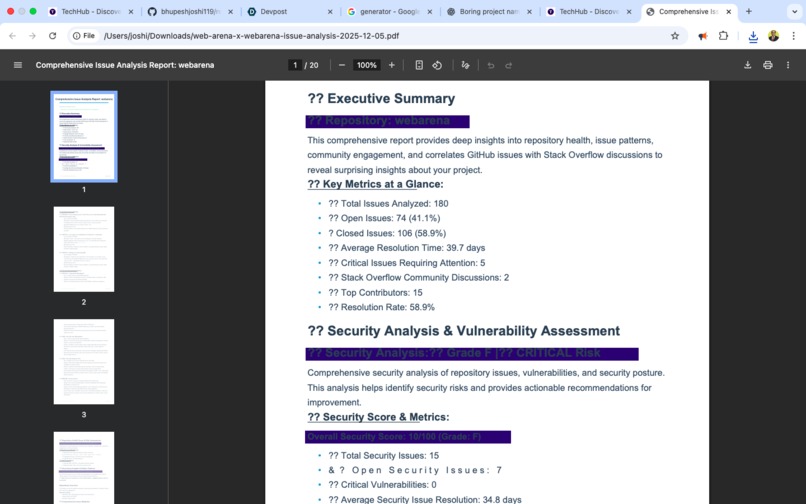Image resolution: width=806 pixels, height=504 pixels.
Task: Click the Executive Summary heading
Action: coord(381,99)
